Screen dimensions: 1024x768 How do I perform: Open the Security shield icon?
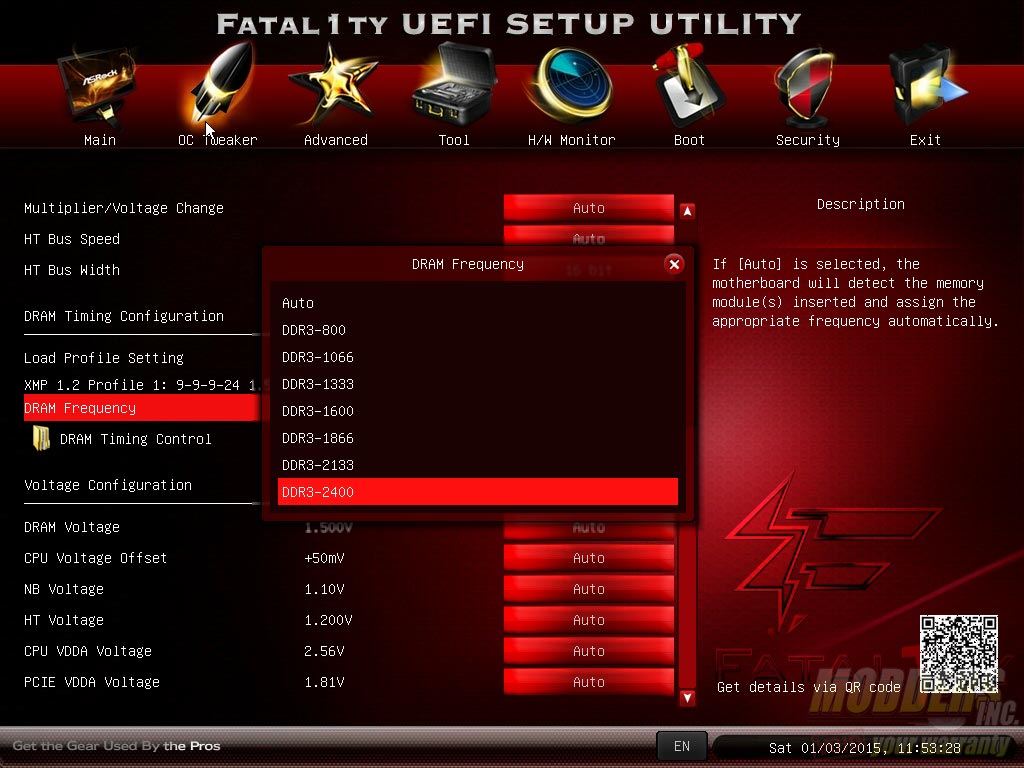(x=805, y=88)
